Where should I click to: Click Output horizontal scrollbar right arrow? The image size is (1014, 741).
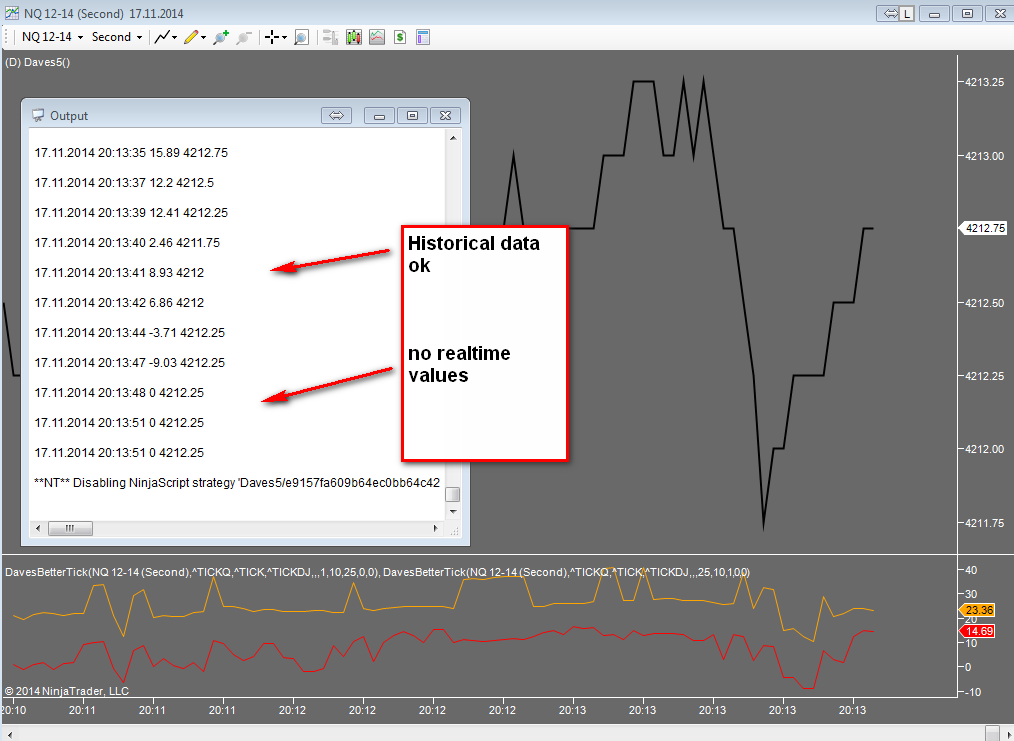click(435, 528)
